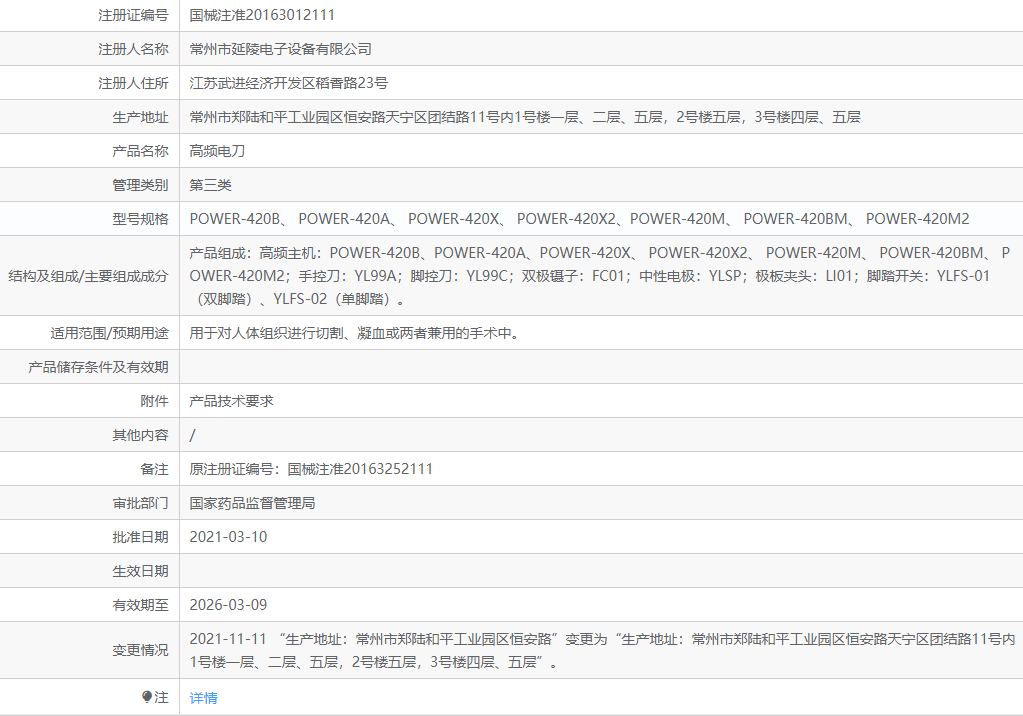The image size is (1023, 716).
Task: Select management class 第三类
Action: [x=210, y=185]
